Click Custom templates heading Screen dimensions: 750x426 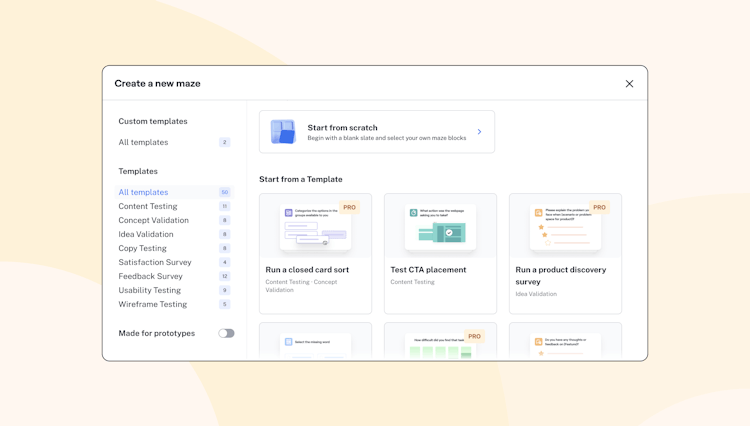(153, 121)
